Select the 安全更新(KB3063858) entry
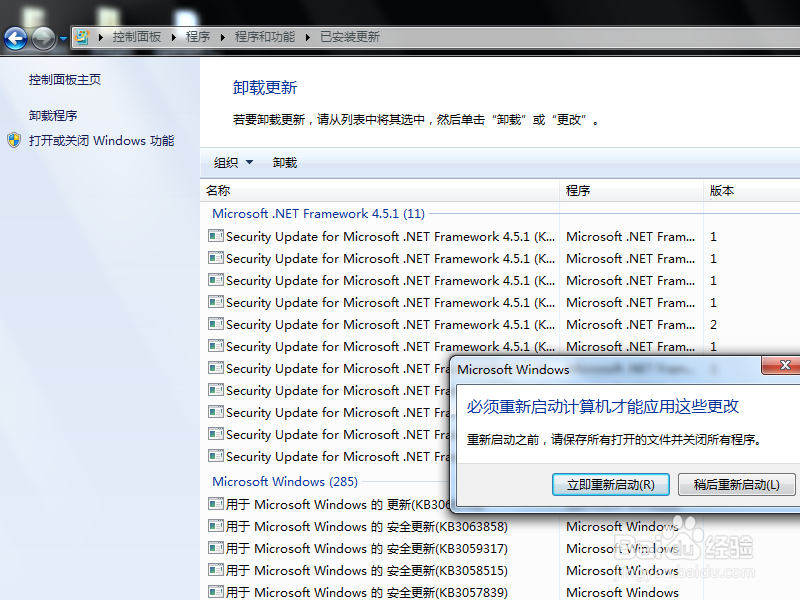Screen dimensions: 800x600 367,527
